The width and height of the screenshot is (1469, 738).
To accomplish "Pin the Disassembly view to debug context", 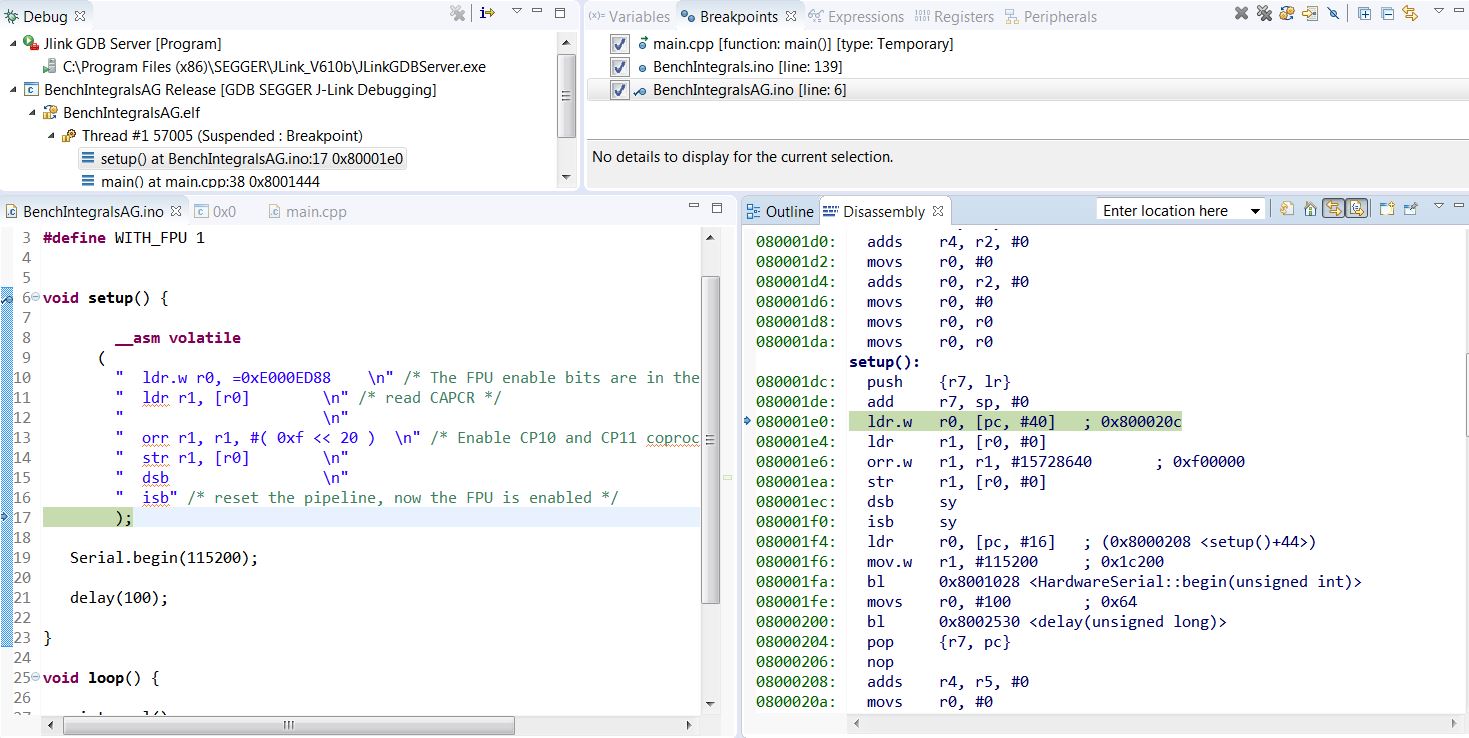I will pyautogui.click(x=1410, y=209).
